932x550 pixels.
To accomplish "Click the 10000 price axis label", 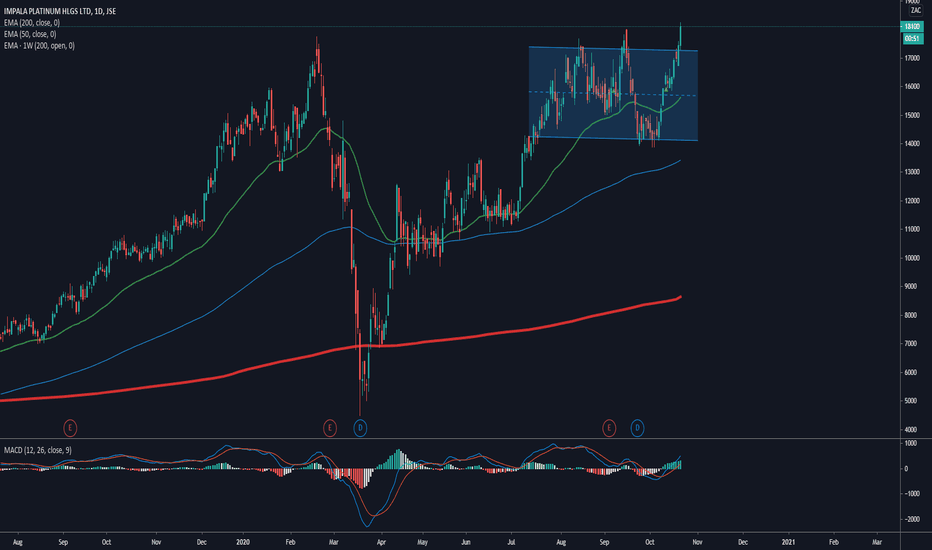I will coord(912,258).
